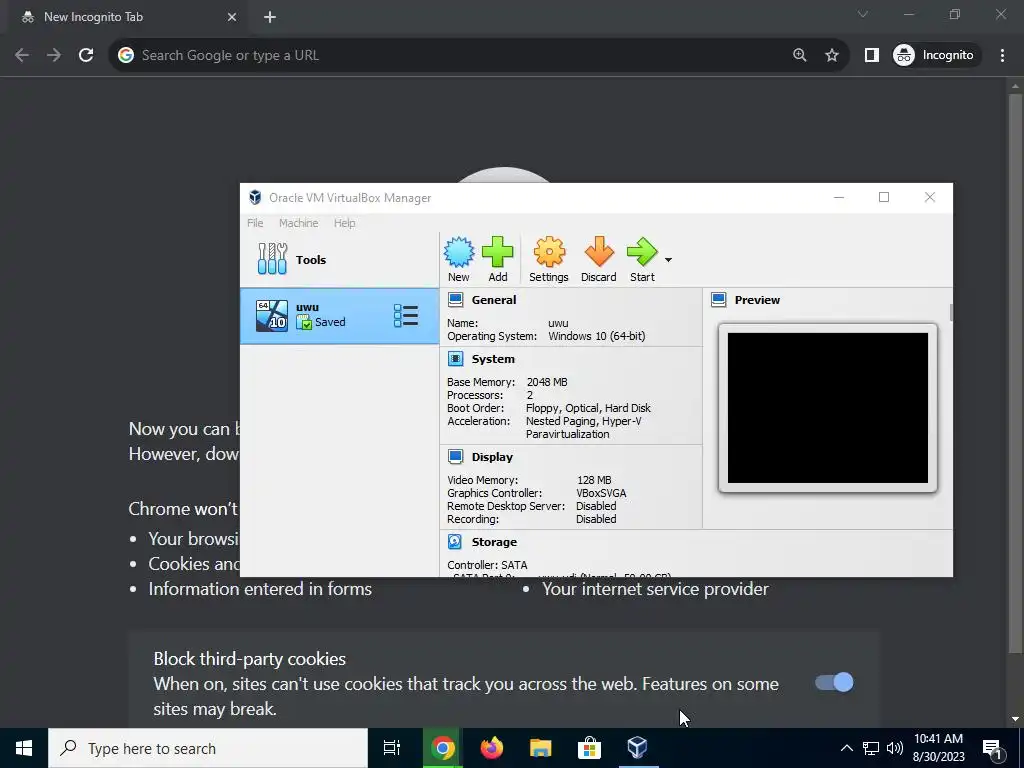Open the uwu machine tools list menu
Image resolution: width=1024 pixels, height=768 pixels.
click(406, 316)
